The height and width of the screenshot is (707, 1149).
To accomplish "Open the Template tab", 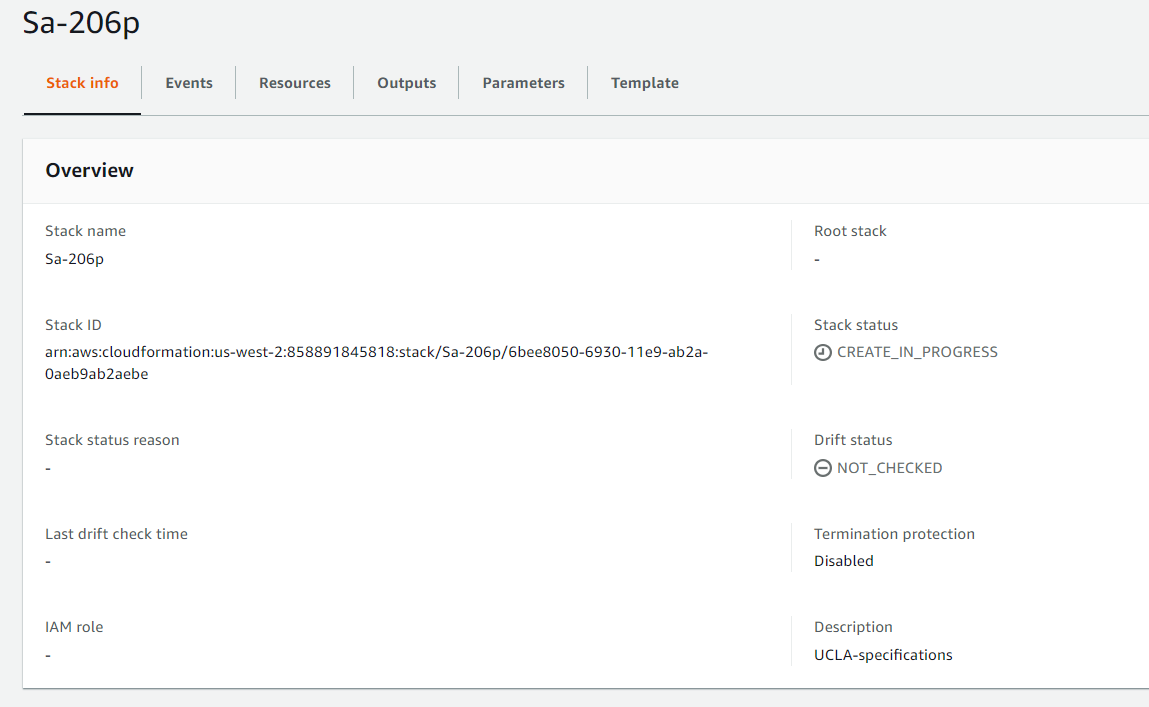I will coord(645,83).
